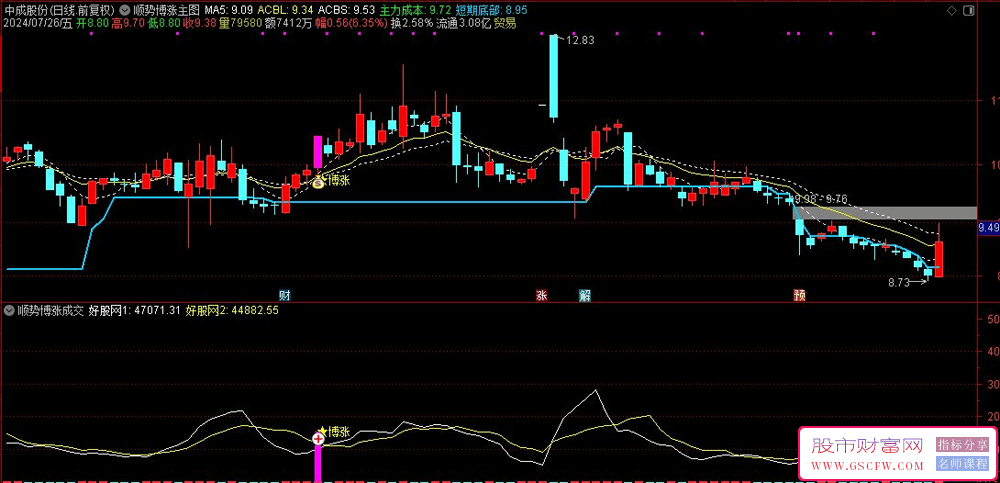
Task: Click the 8.73 low price label
Action: pos(899,283)
